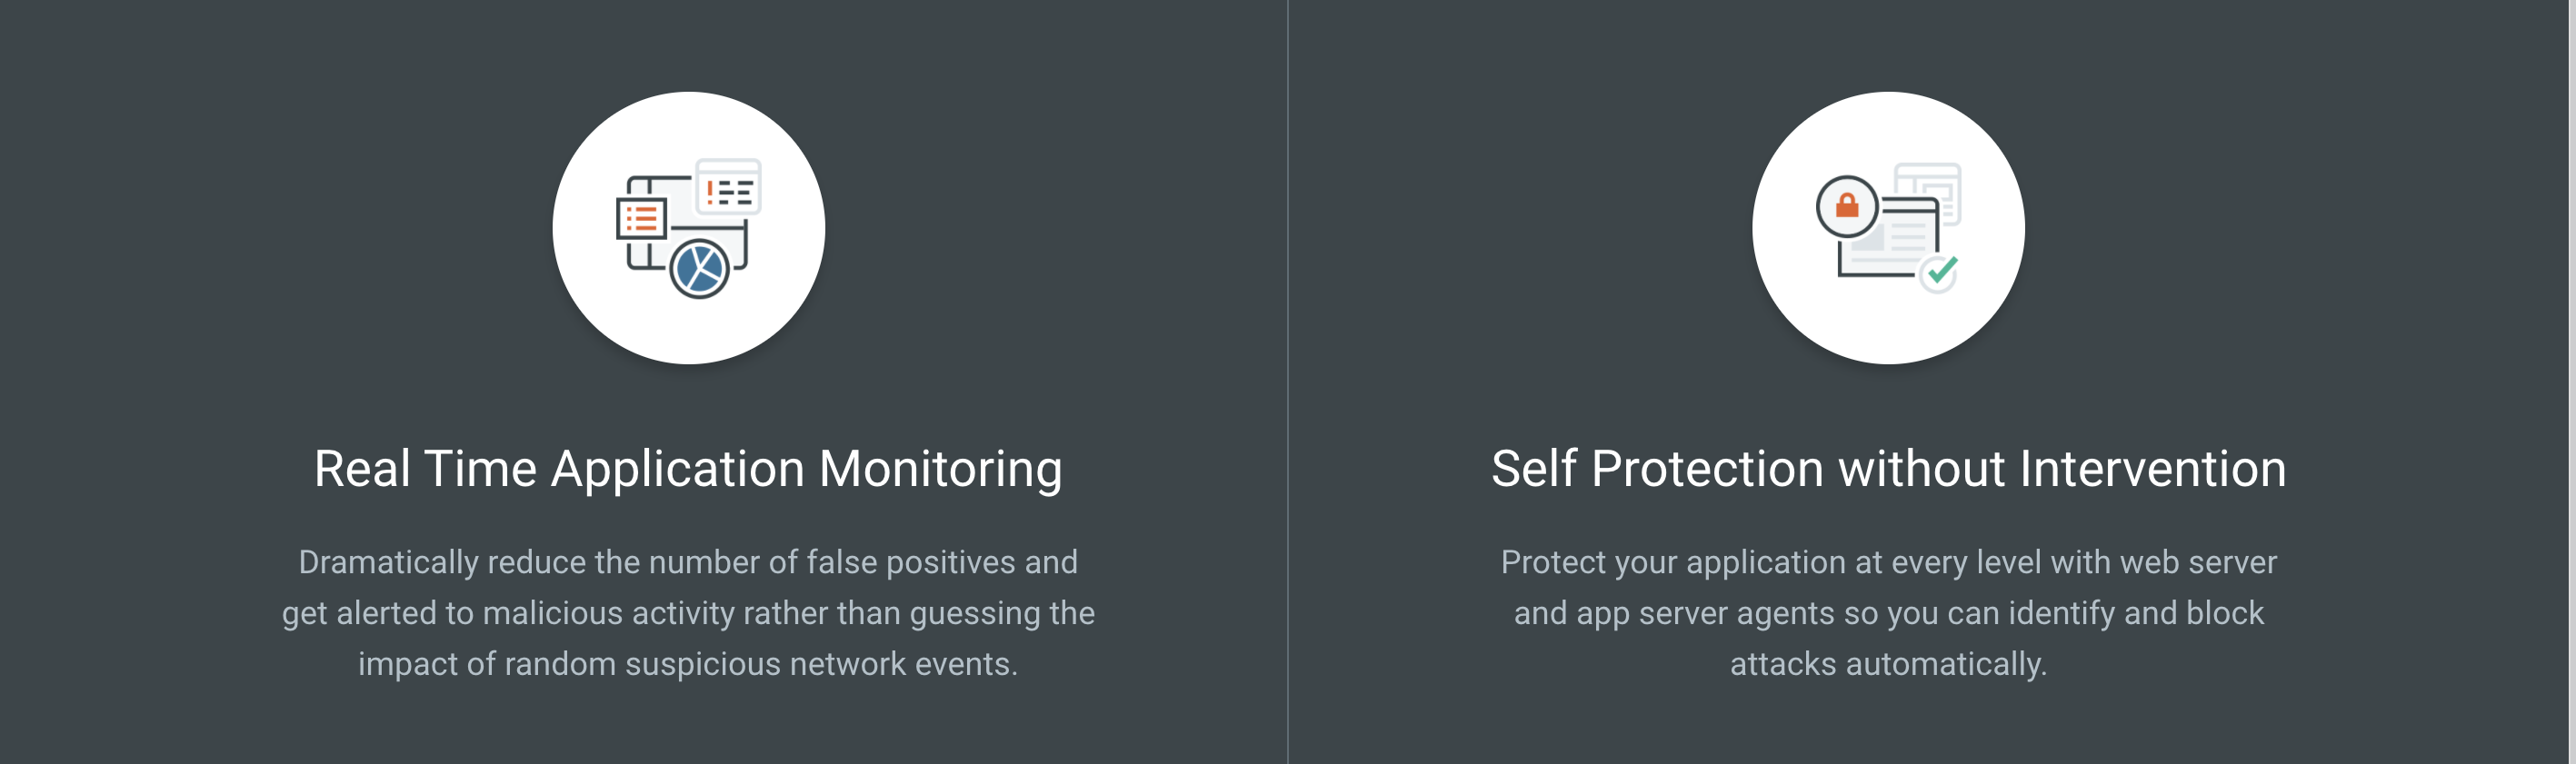The image size is (2576, 764).
Task: Click the "impact of random suspicious network events" line
Action: pyautogui.click(x=688, y=664)
